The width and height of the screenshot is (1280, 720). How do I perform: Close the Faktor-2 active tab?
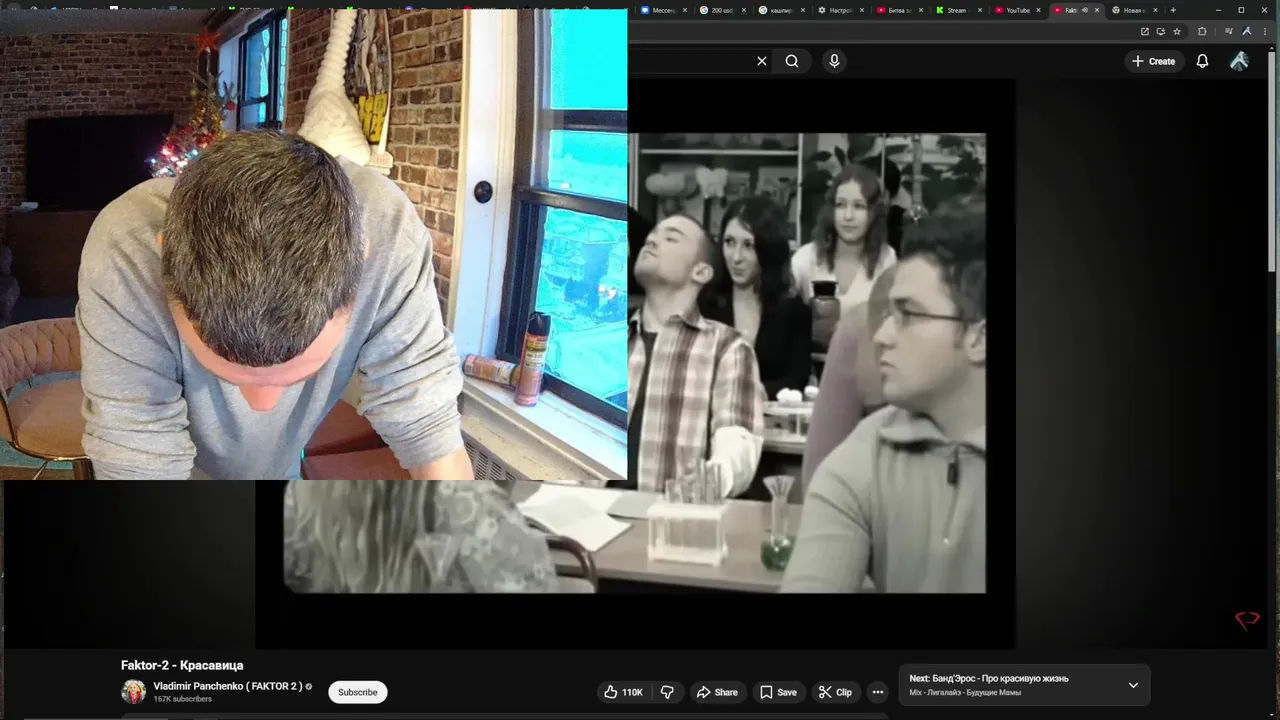1097,10
